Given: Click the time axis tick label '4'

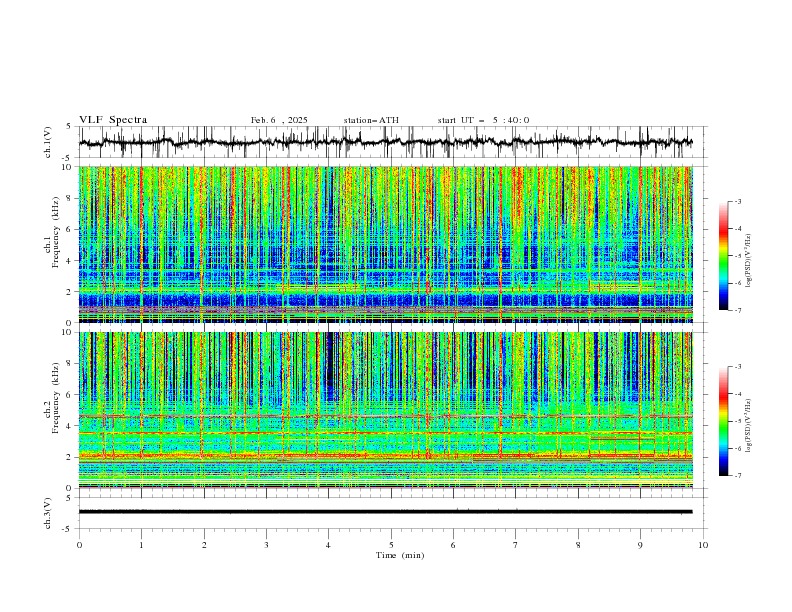Looking at the screenshot, I should [328, 545].
